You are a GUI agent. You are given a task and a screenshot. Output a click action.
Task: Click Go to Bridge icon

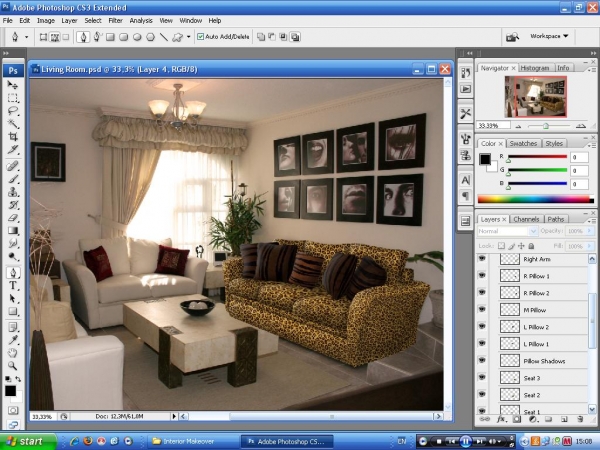pyautogui.click(x=512, y=37)
